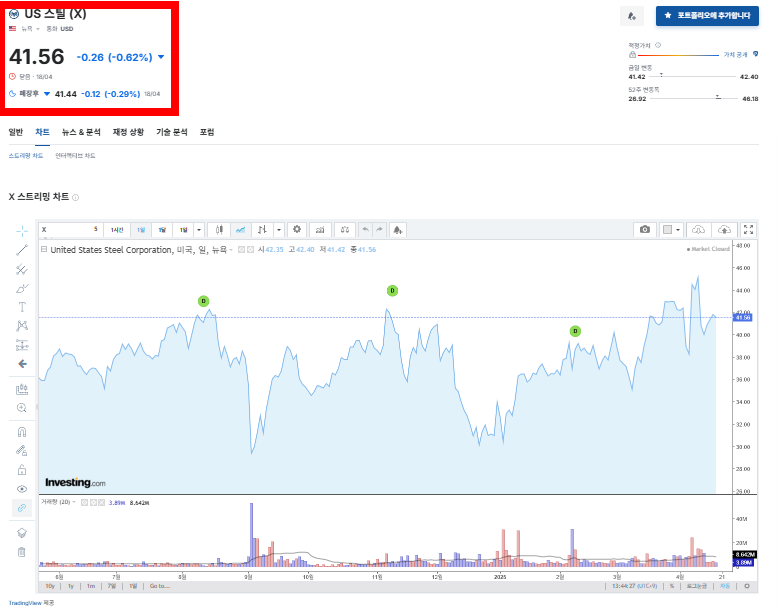Open chart settings gear in top toolbar
Screen dimensions: 777x606
tap(297, 229)
